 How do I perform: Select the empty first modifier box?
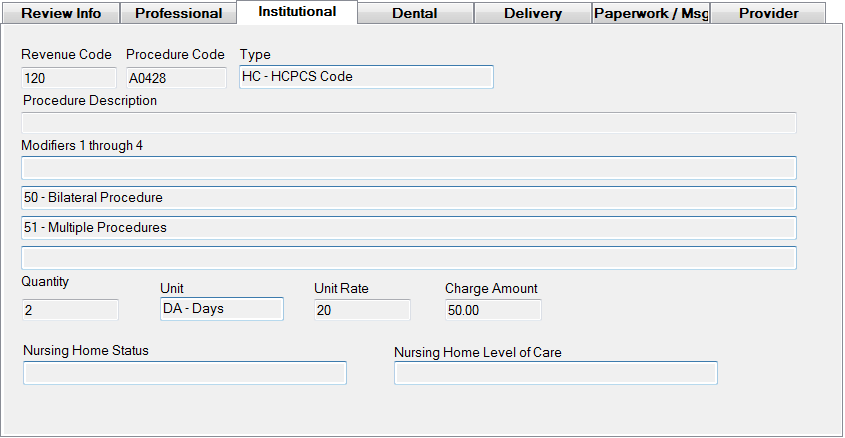(408, 167)
